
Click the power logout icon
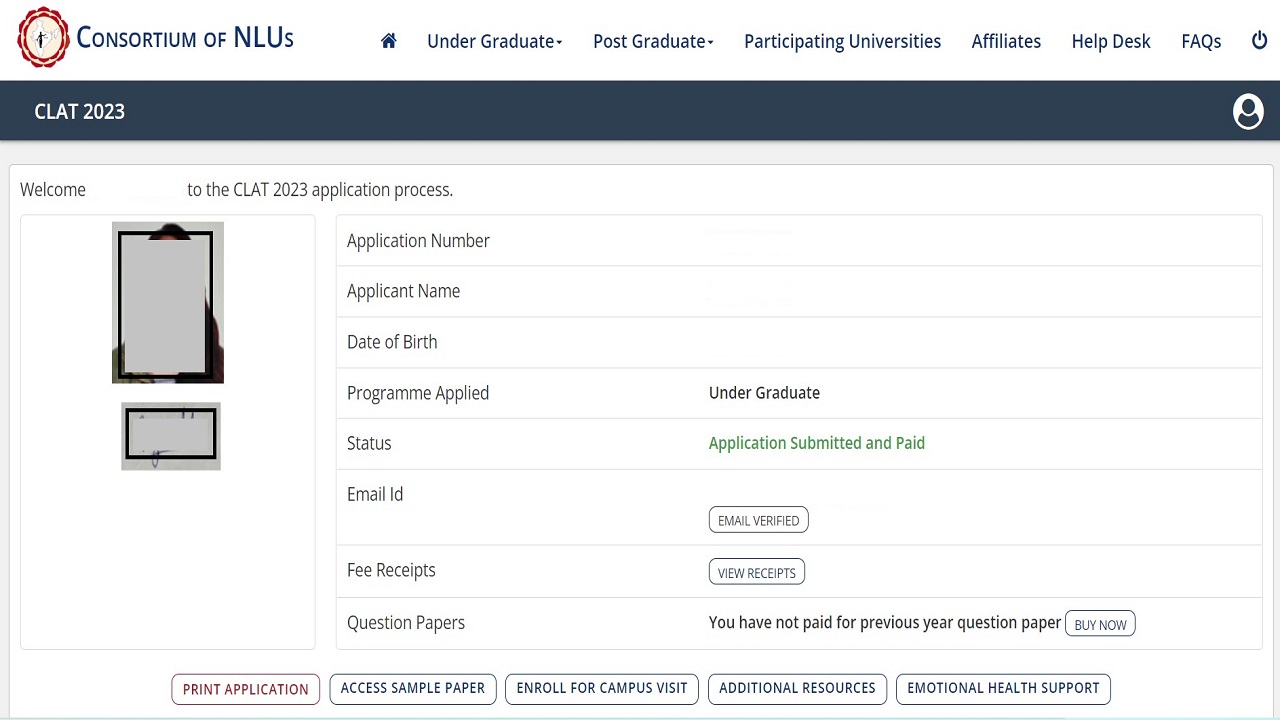coord(1259,41)
